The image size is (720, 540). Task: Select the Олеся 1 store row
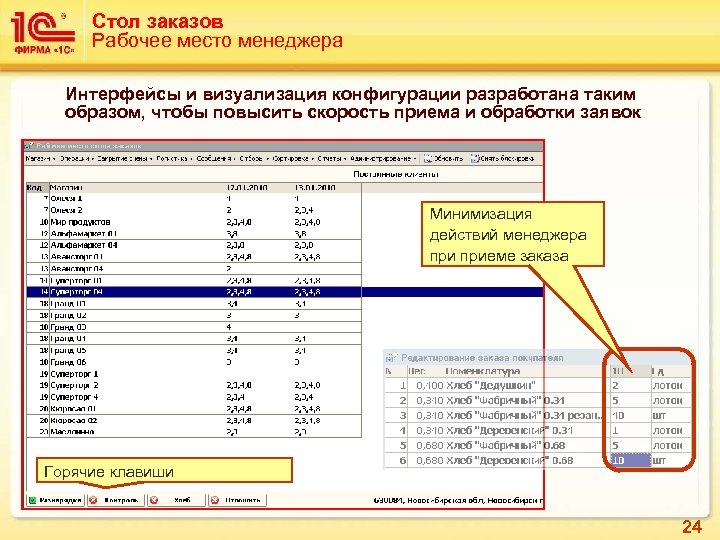click(x=194, y=199)
